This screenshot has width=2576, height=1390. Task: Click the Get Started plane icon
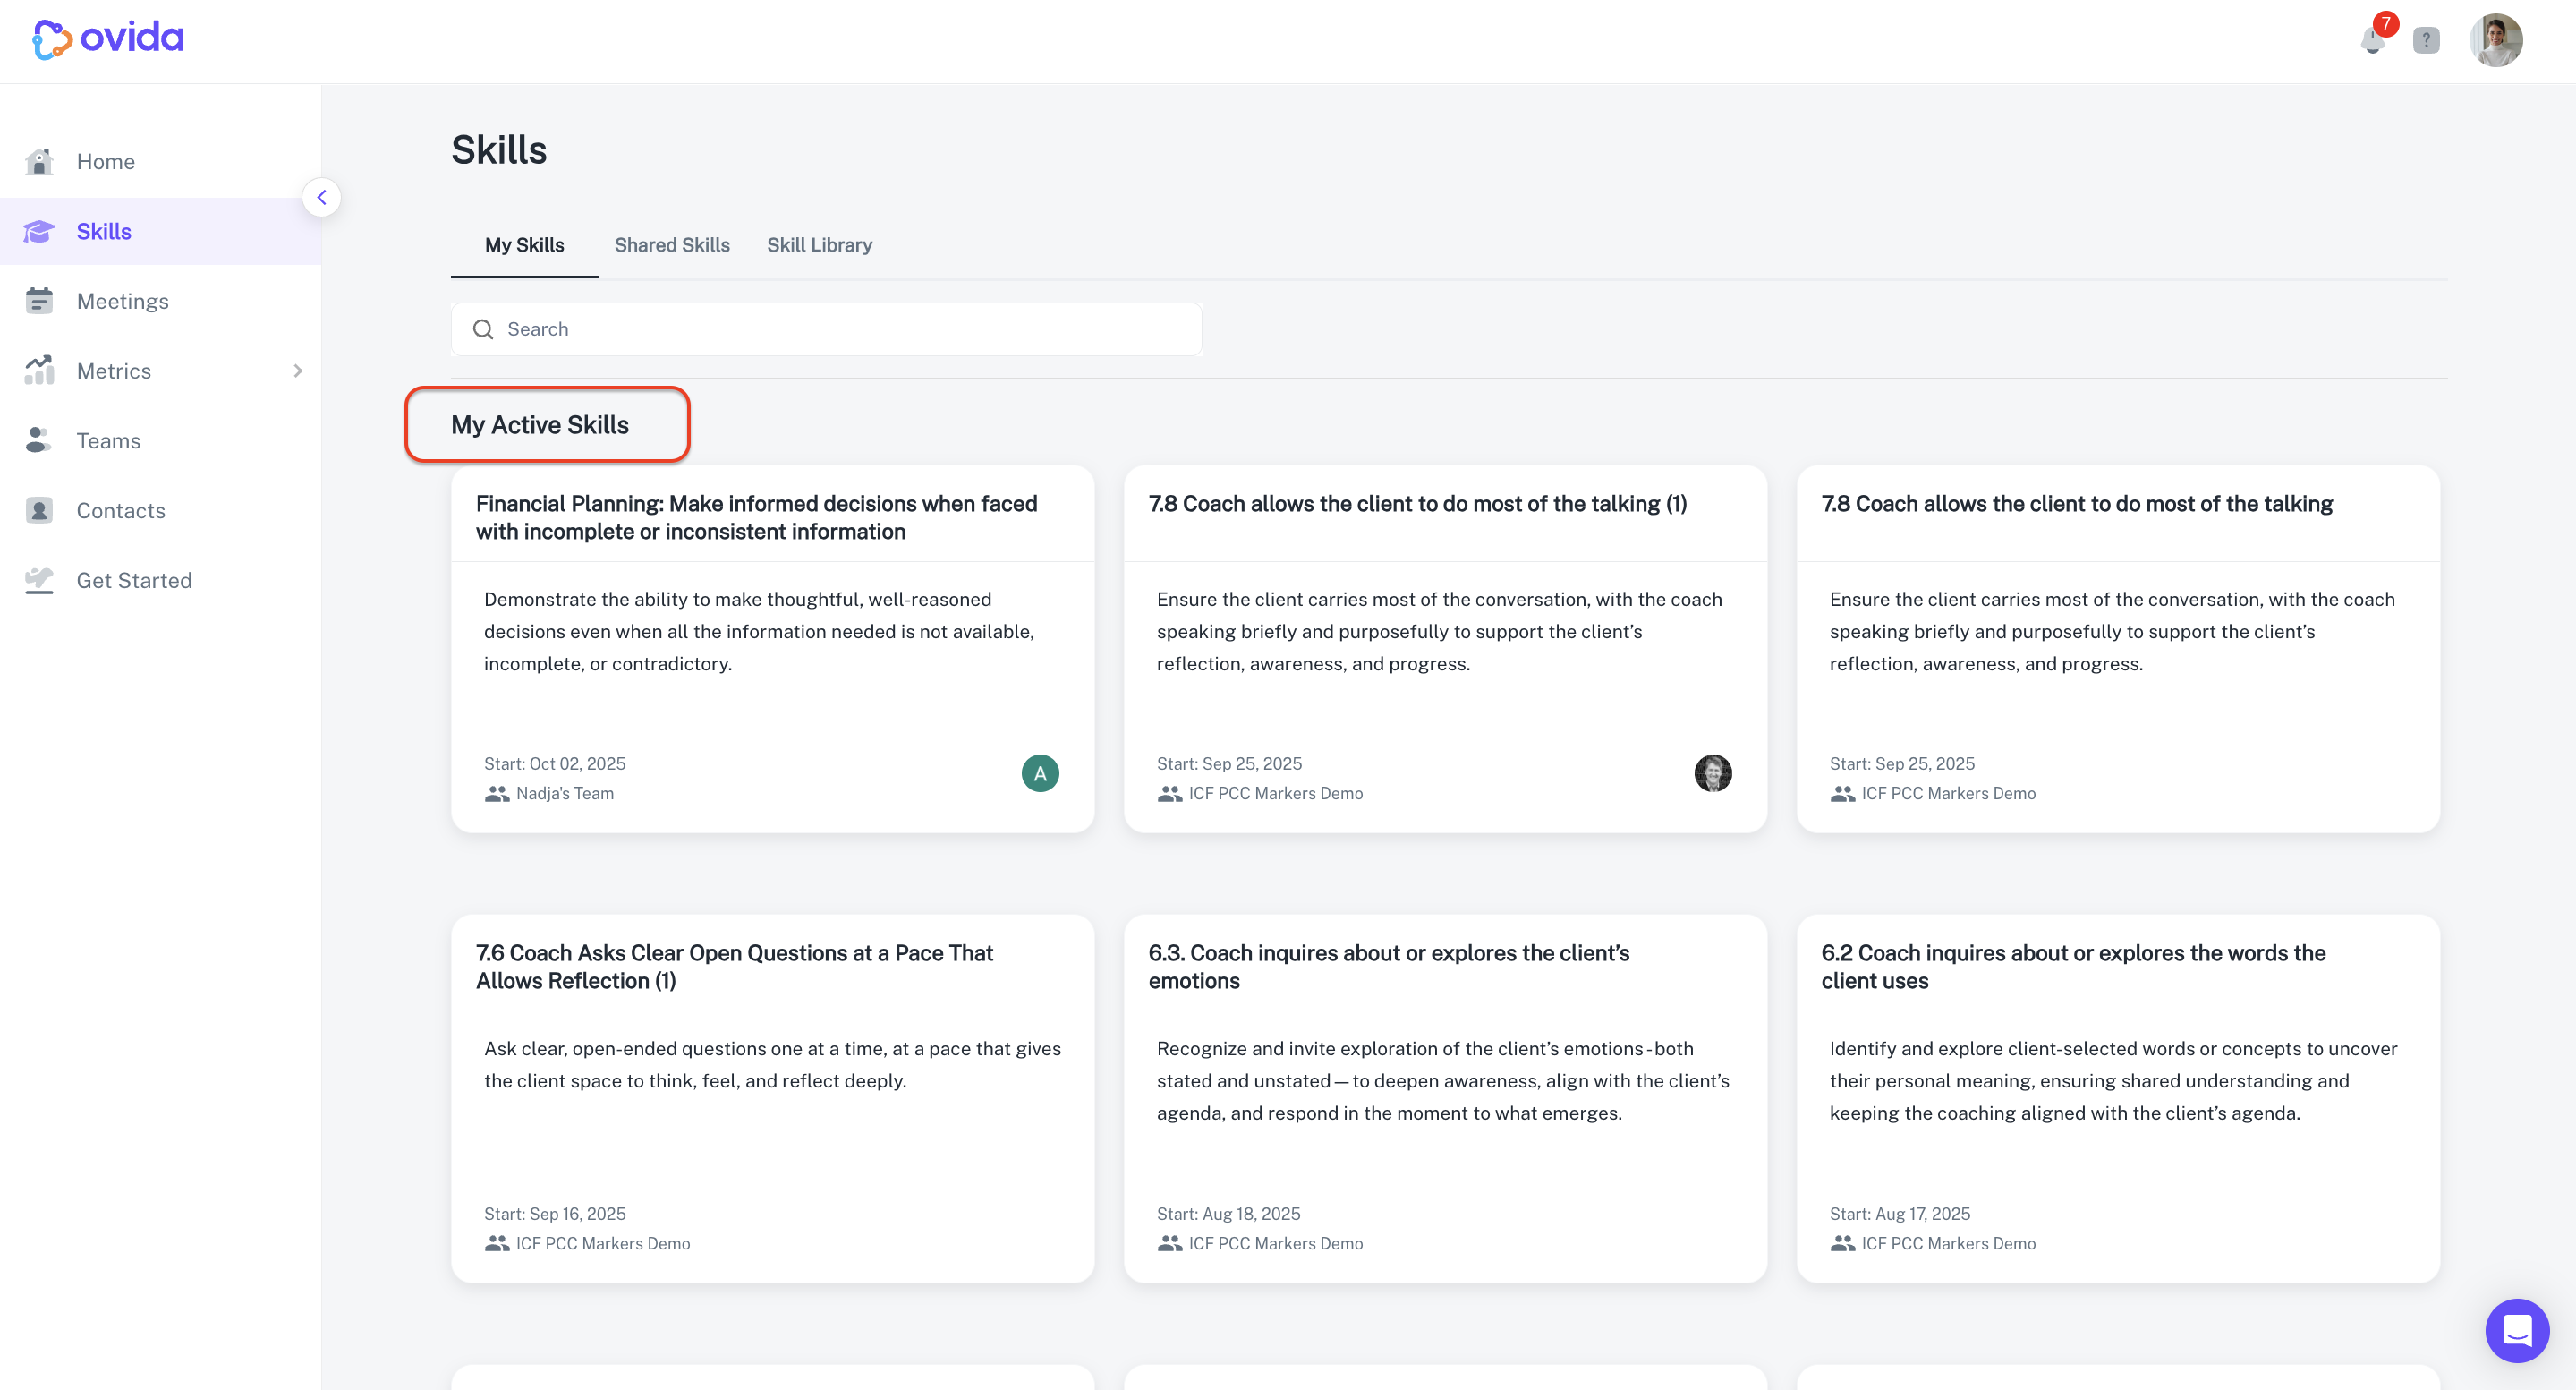click(39, 580)
